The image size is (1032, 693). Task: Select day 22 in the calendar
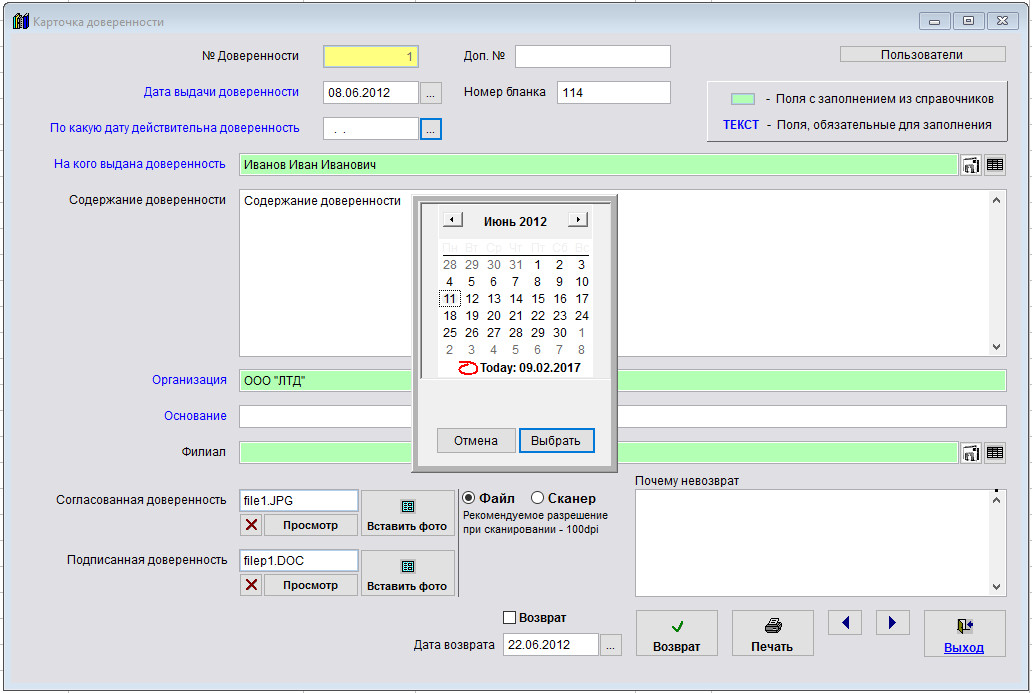[x=538, y=316]
